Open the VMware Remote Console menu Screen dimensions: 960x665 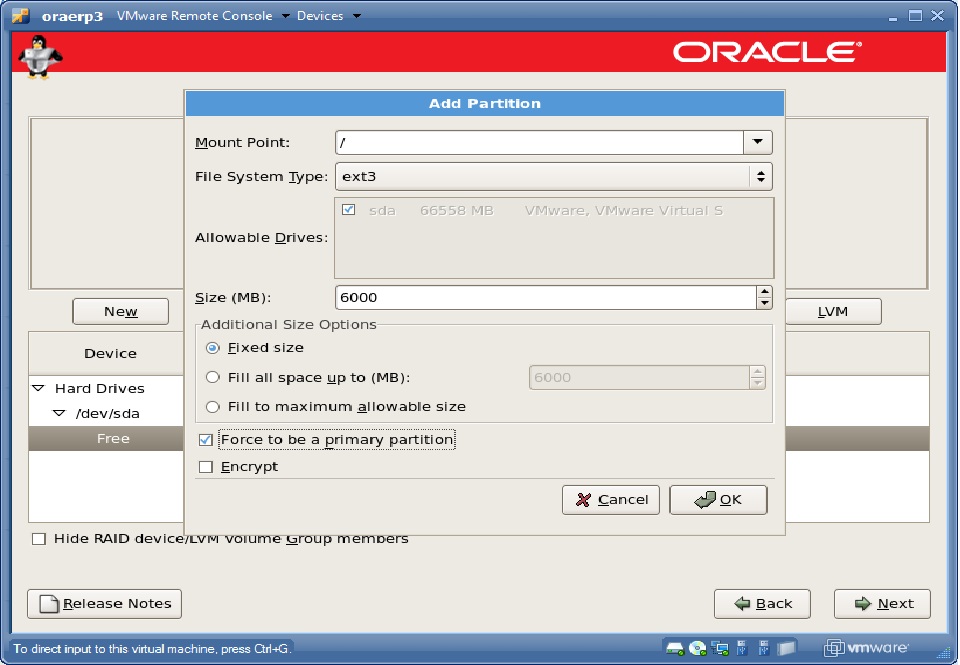(x=203, y=15)
